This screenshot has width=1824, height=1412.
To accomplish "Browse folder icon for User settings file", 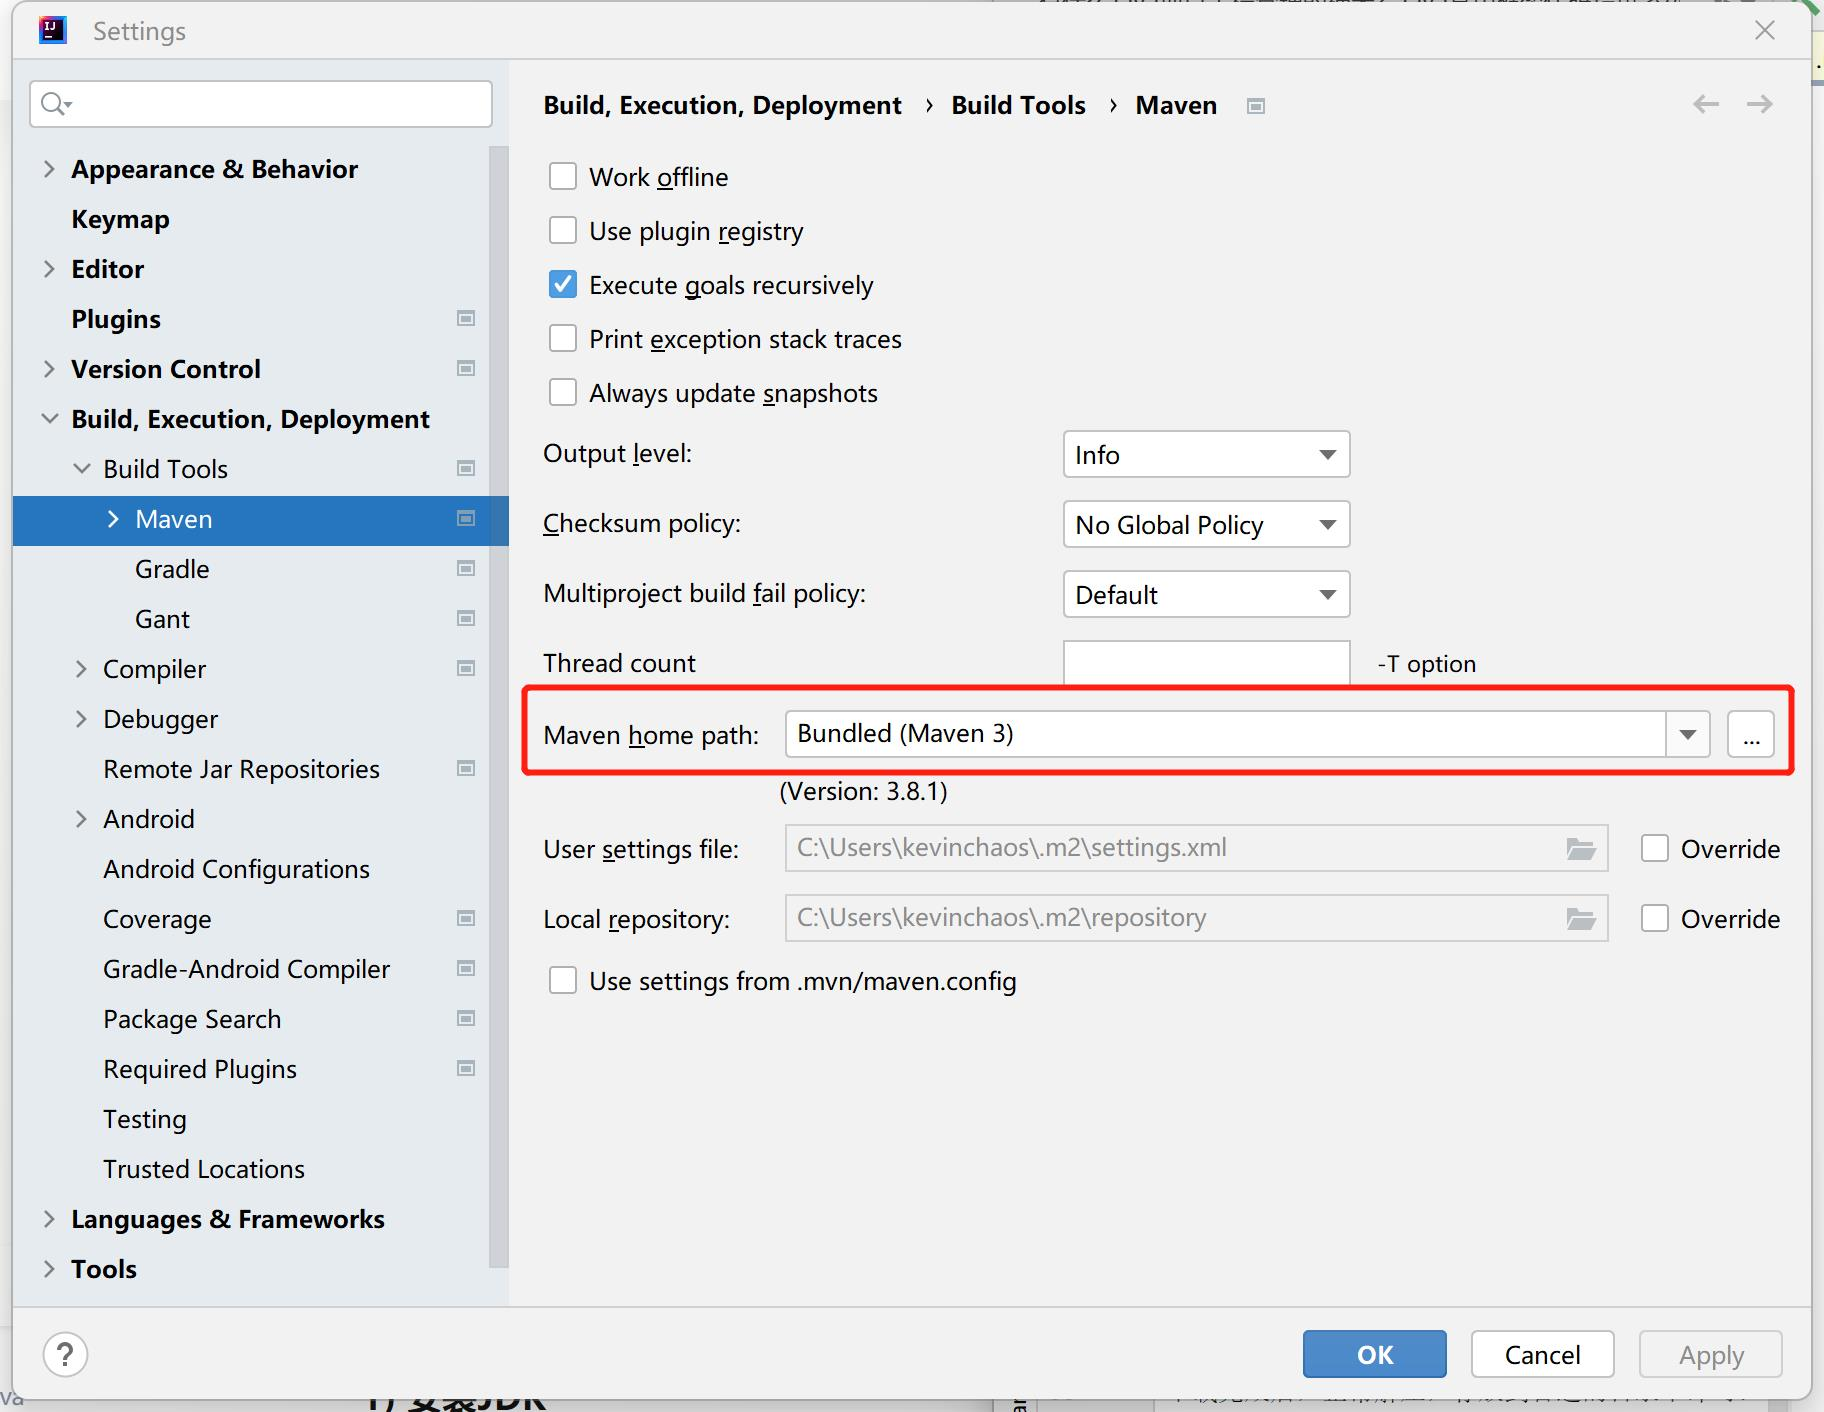I will (1580, 849).
